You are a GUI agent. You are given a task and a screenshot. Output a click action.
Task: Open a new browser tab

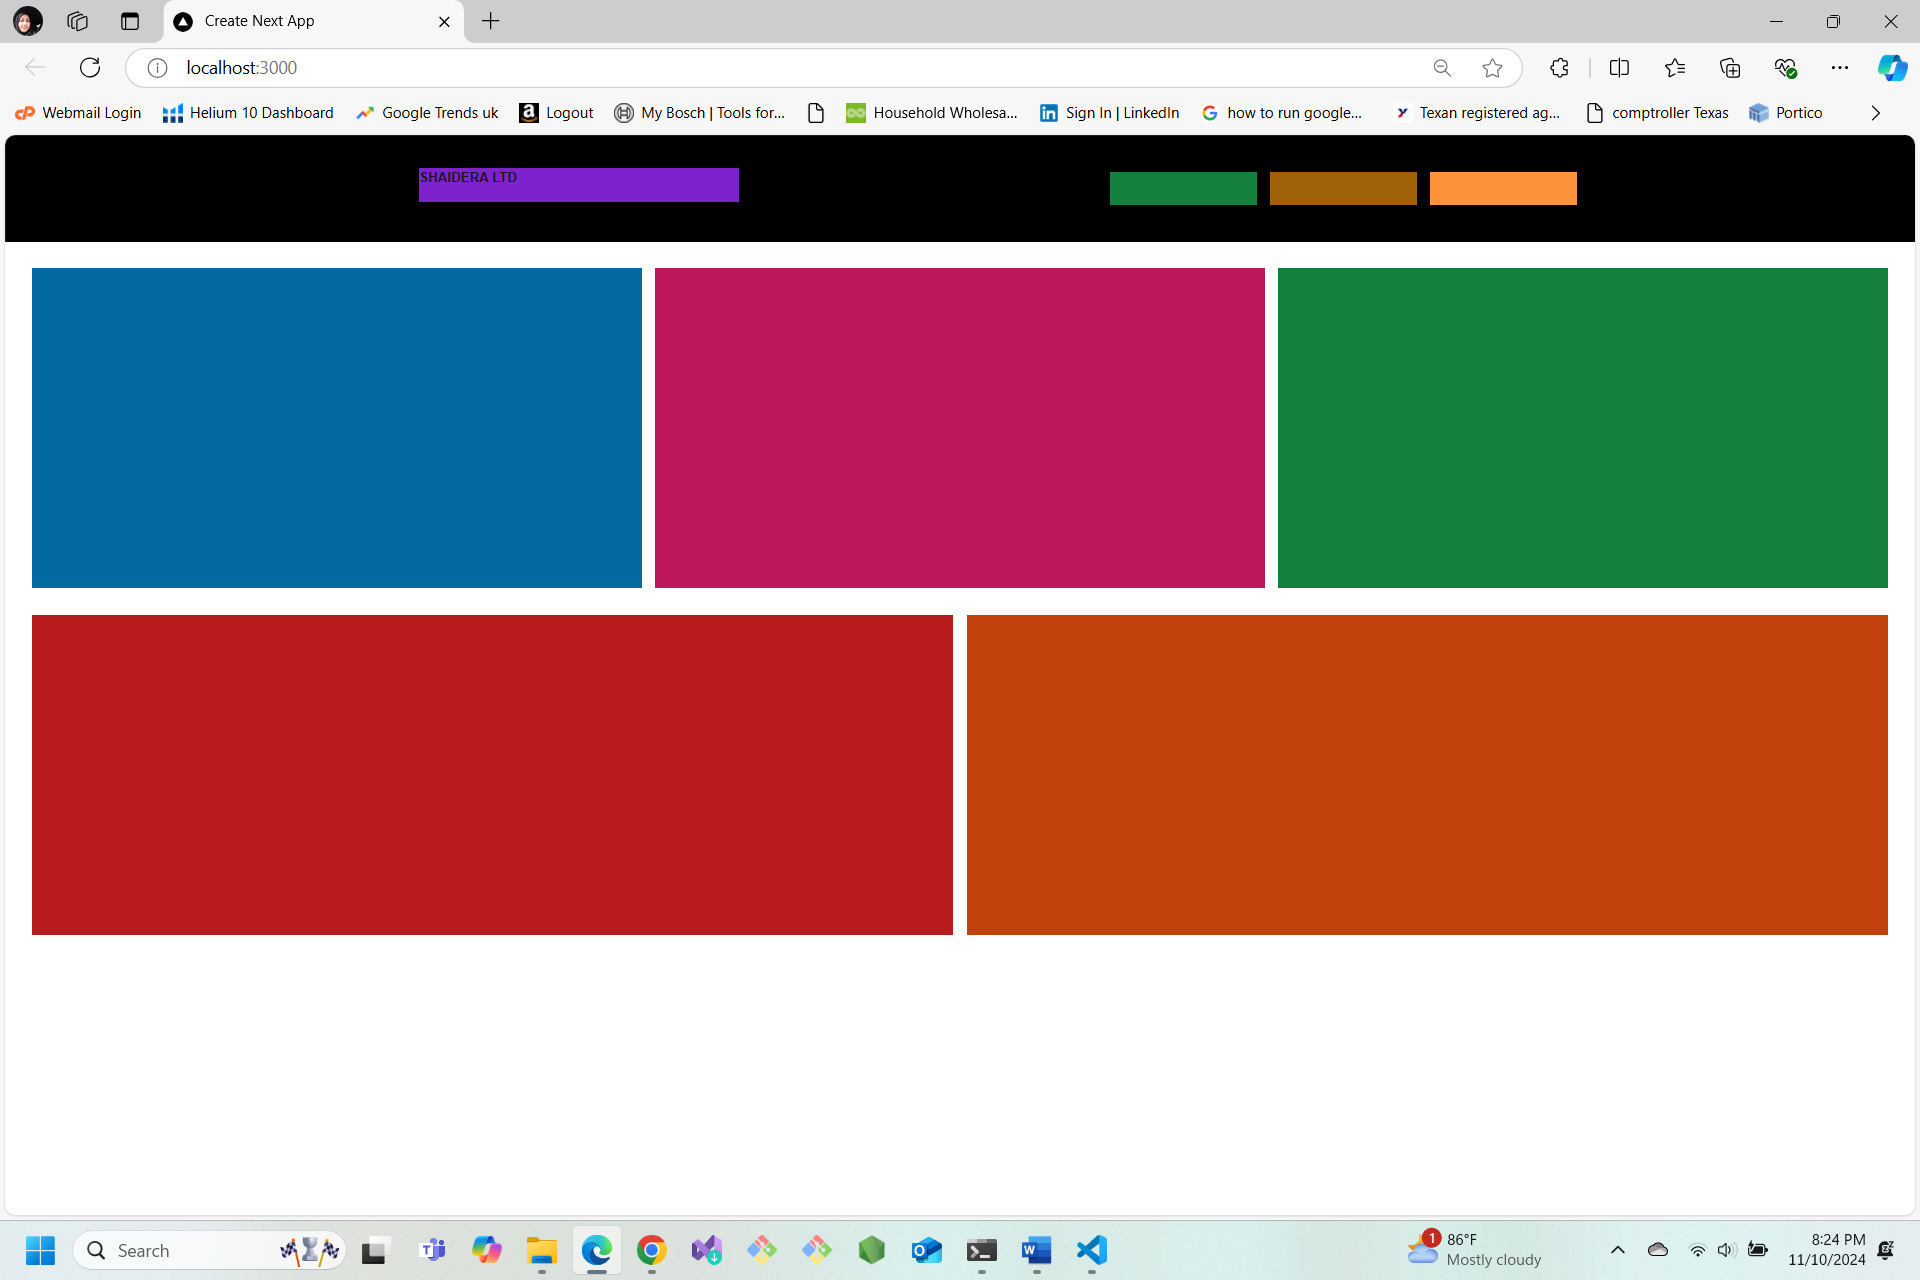[x=490, y=21]
